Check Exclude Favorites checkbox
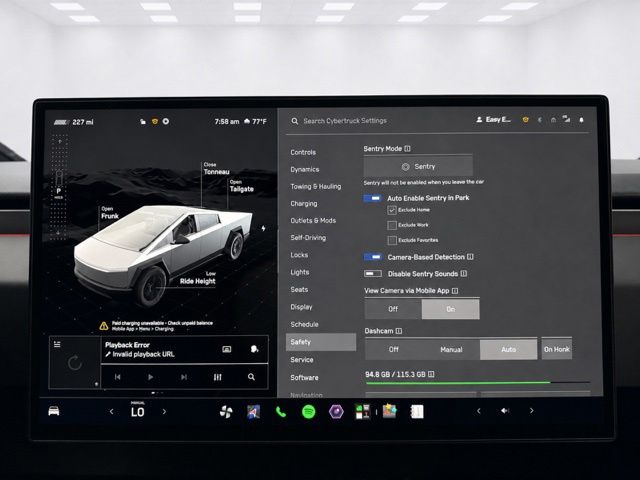The image size is (640, 480). (x=392, y=240)
